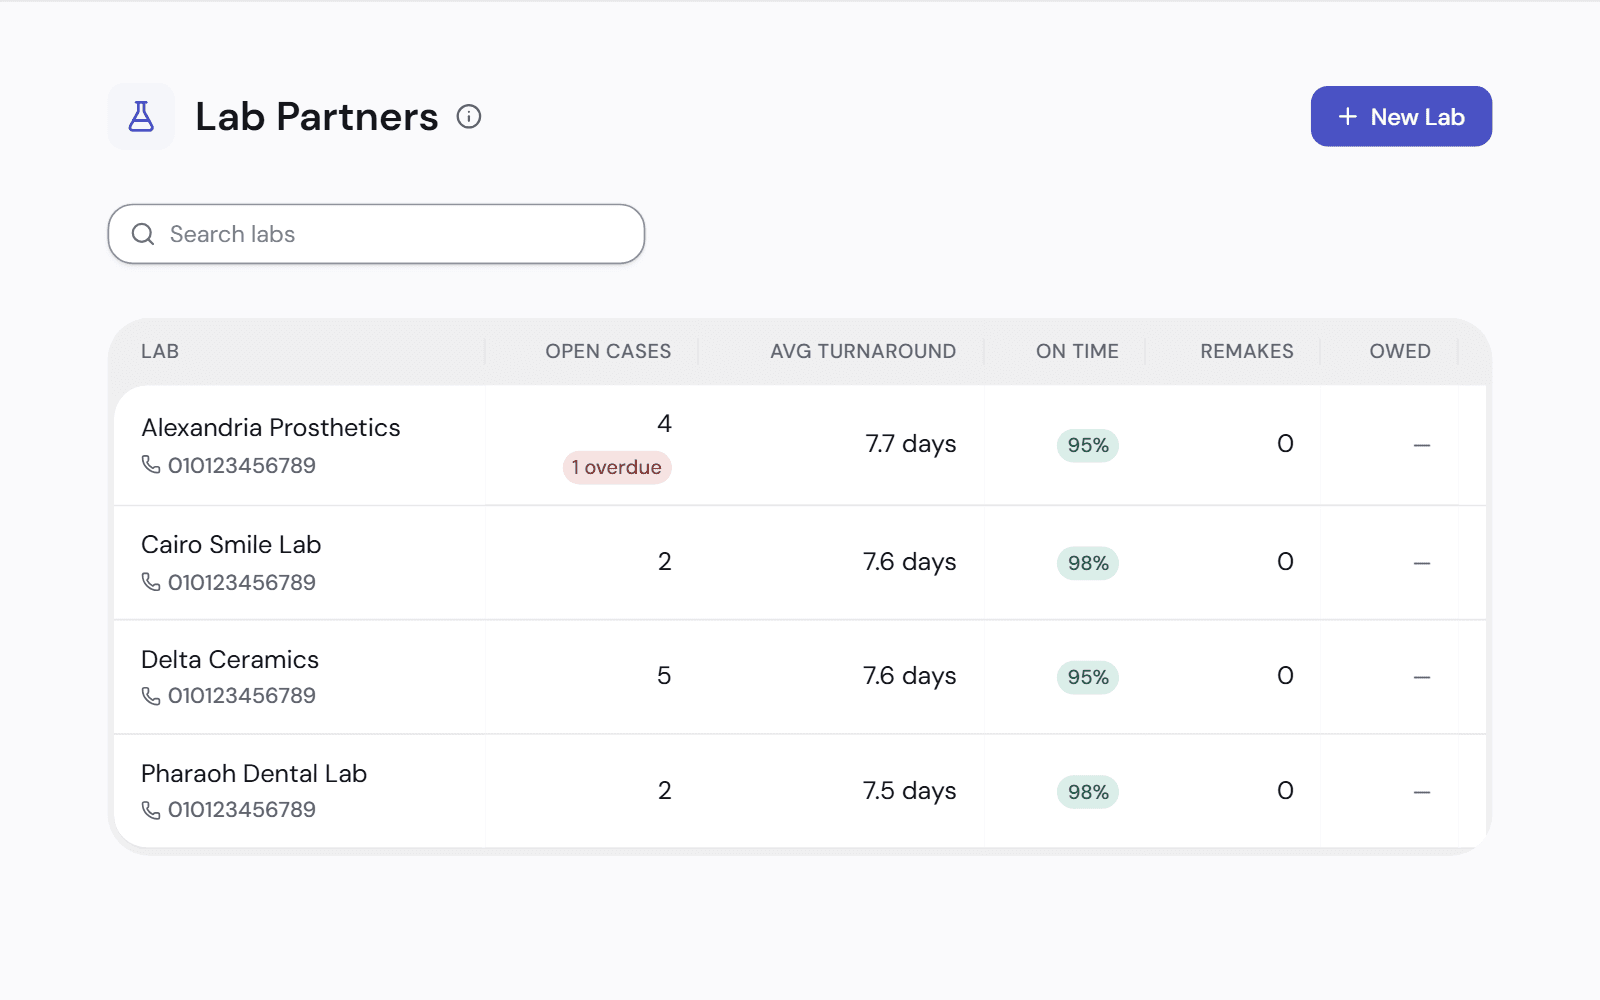Click the flask icon beside Lab Partners
Image resolution: width=1600 pixels, height=1000 pixels.
pos(141,117)
